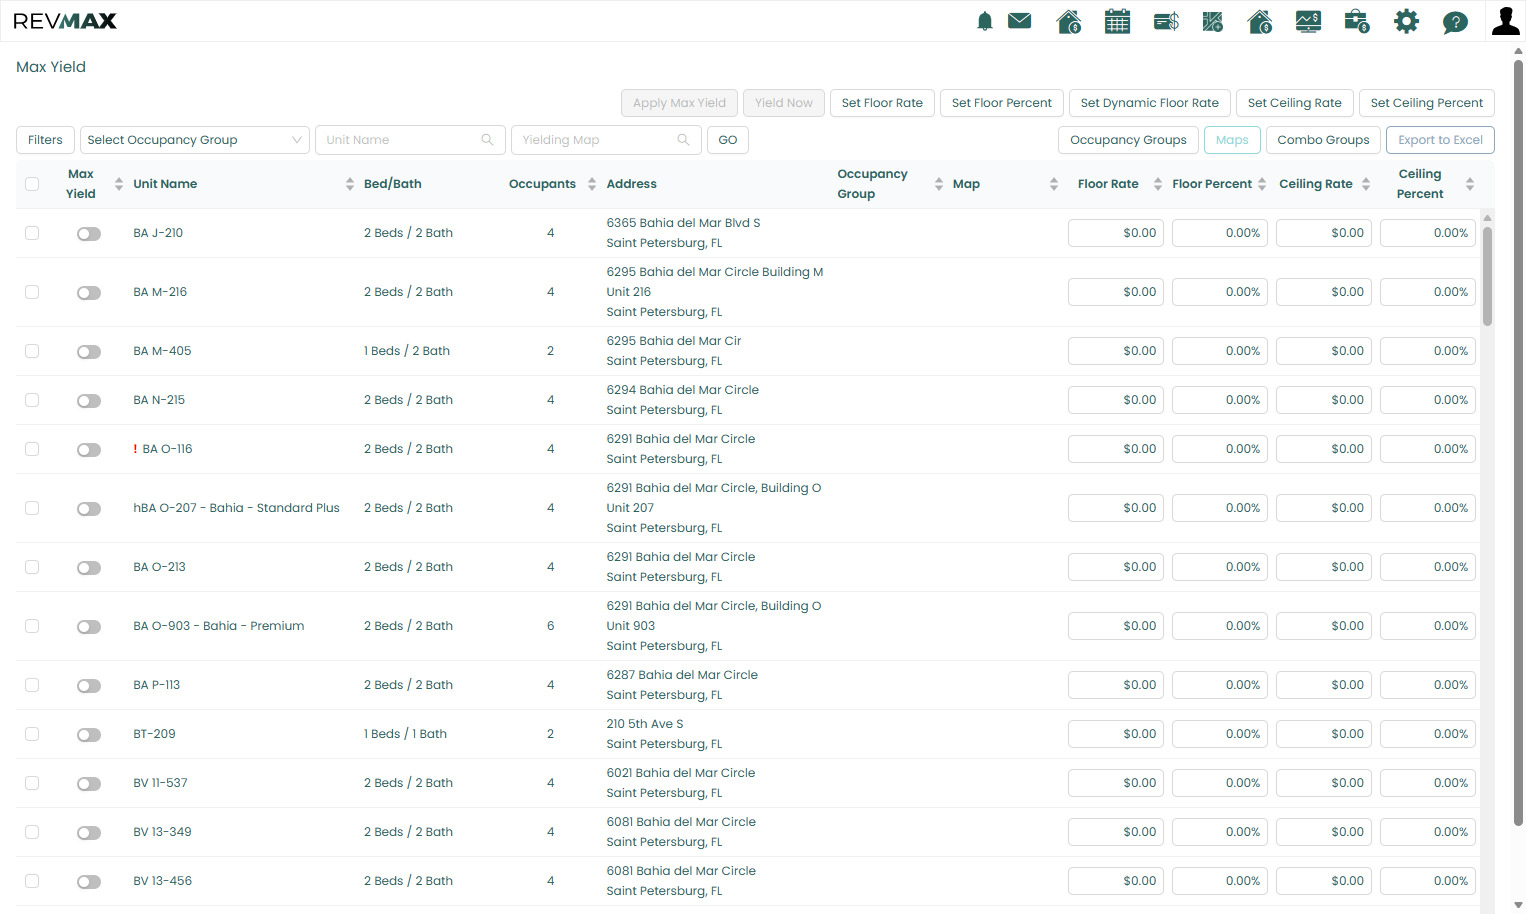Viewport: 1526px width, 914px height.
Task: Sort by the Unit Name column arrows
Action: pyautogui.click(x=350, y=184)
